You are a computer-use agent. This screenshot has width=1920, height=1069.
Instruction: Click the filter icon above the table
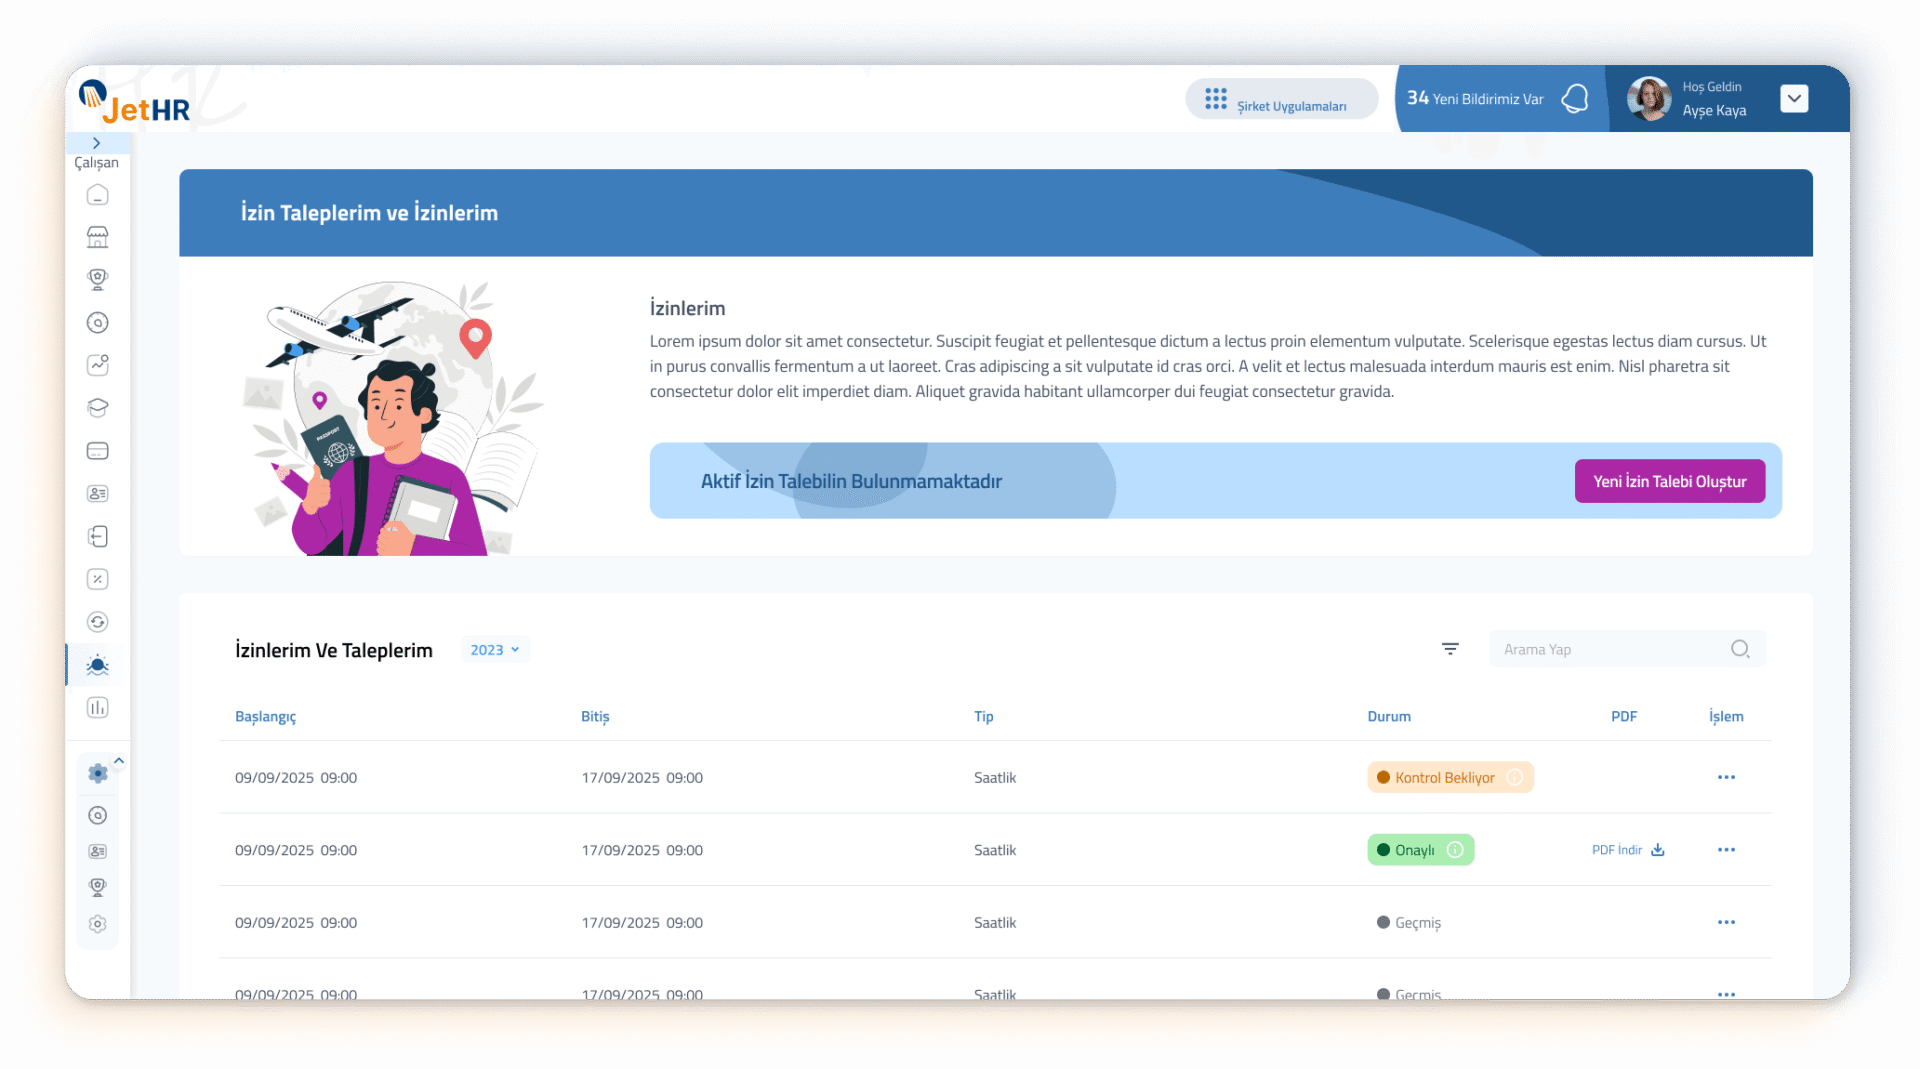(x=1450, y=649)
